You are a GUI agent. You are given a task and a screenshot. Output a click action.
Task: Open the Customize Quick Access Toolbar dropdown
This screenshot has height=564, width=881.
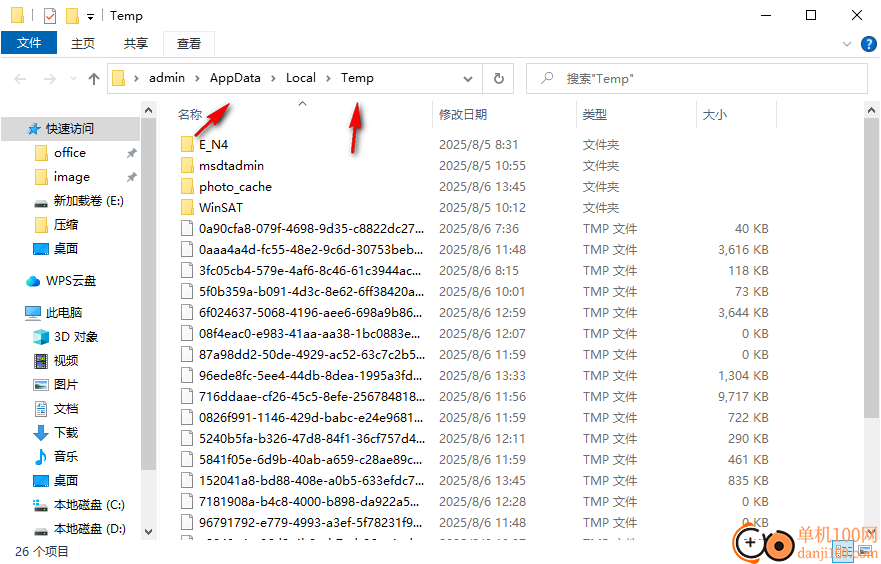pos(90,17)
